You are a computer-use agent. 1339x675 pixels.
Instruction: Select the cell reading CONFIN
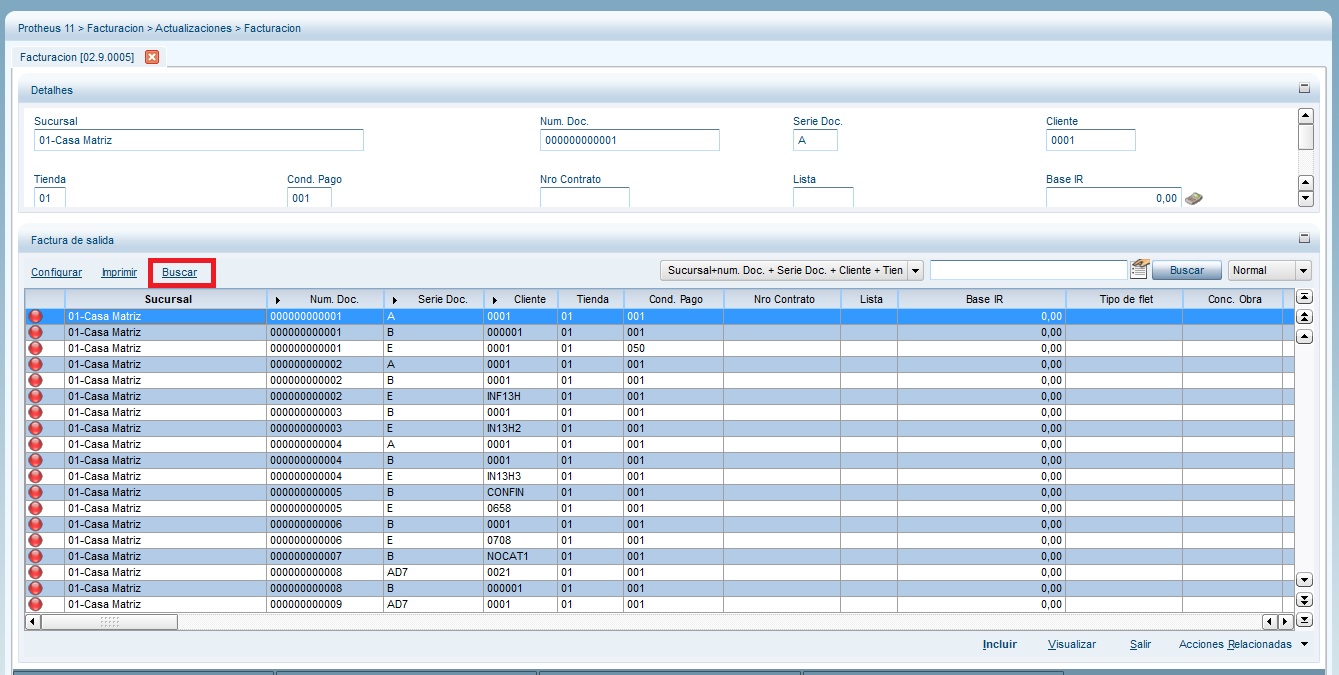520,492
